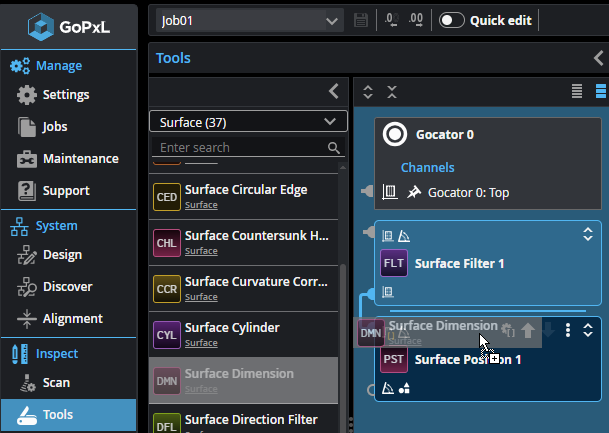Click the CED Surface Circular Edge icon

pos(166,197)
